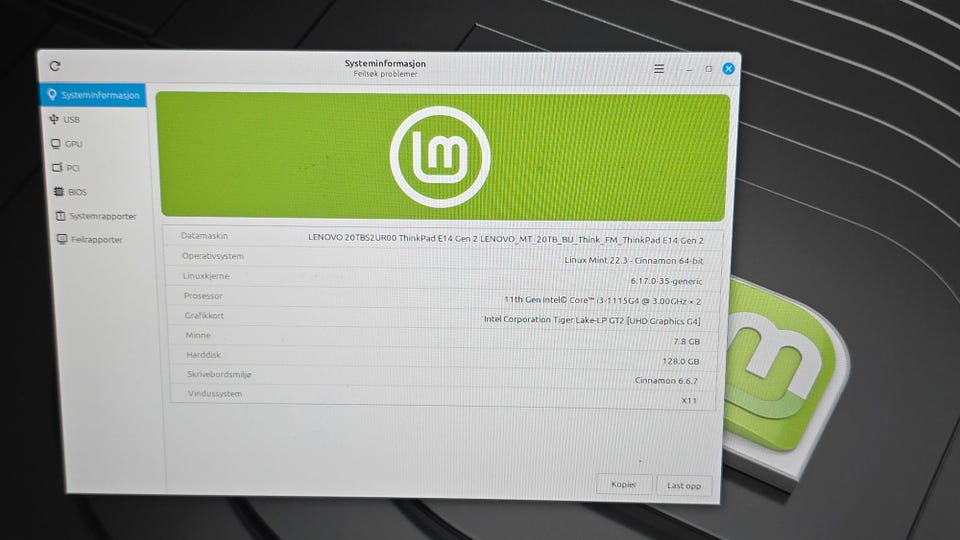
Task: Click the X11 value
Action: pyautogui.click(x=689, y=400)
